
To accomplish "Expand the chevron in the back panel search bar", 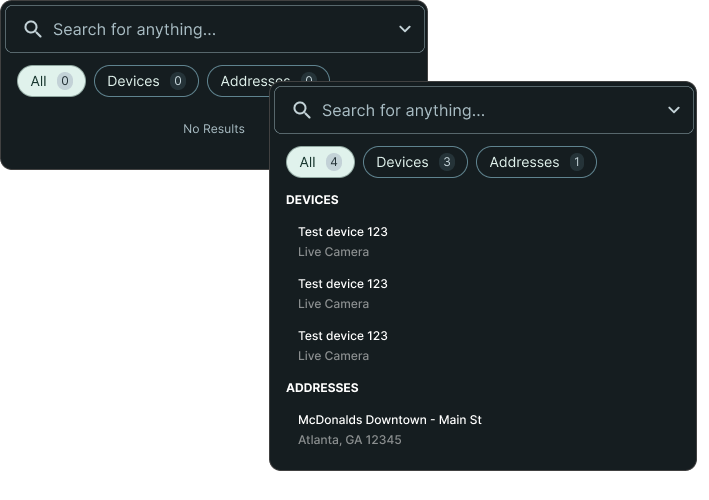I will click(405, 29).
